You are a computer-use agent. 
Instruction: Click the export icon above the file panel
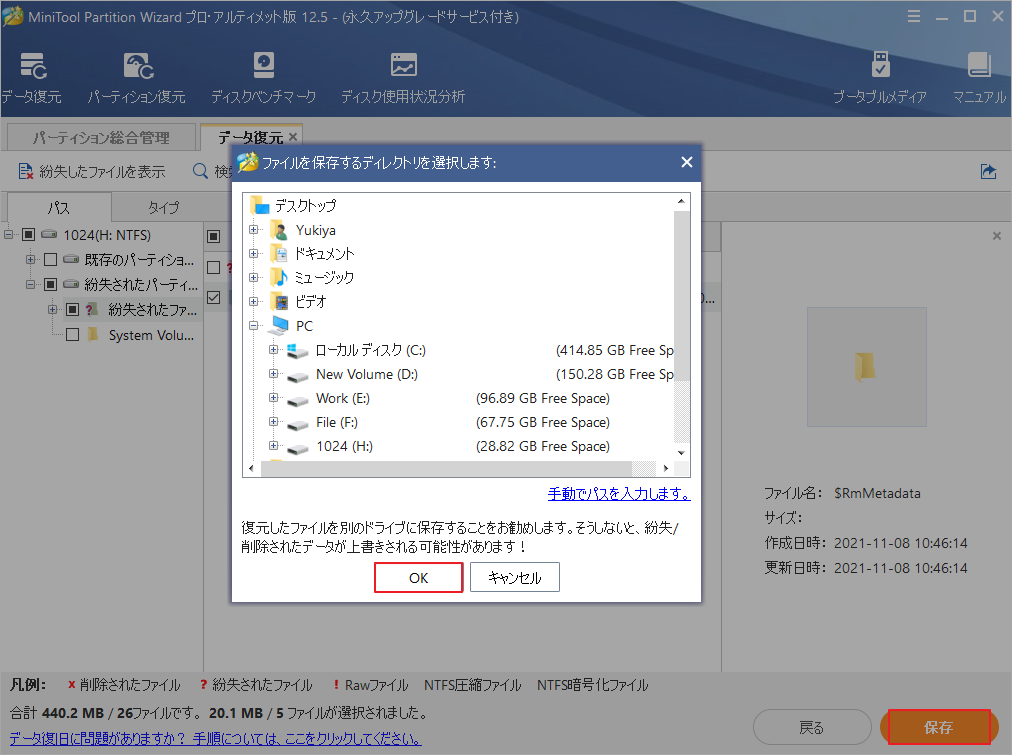988,171
